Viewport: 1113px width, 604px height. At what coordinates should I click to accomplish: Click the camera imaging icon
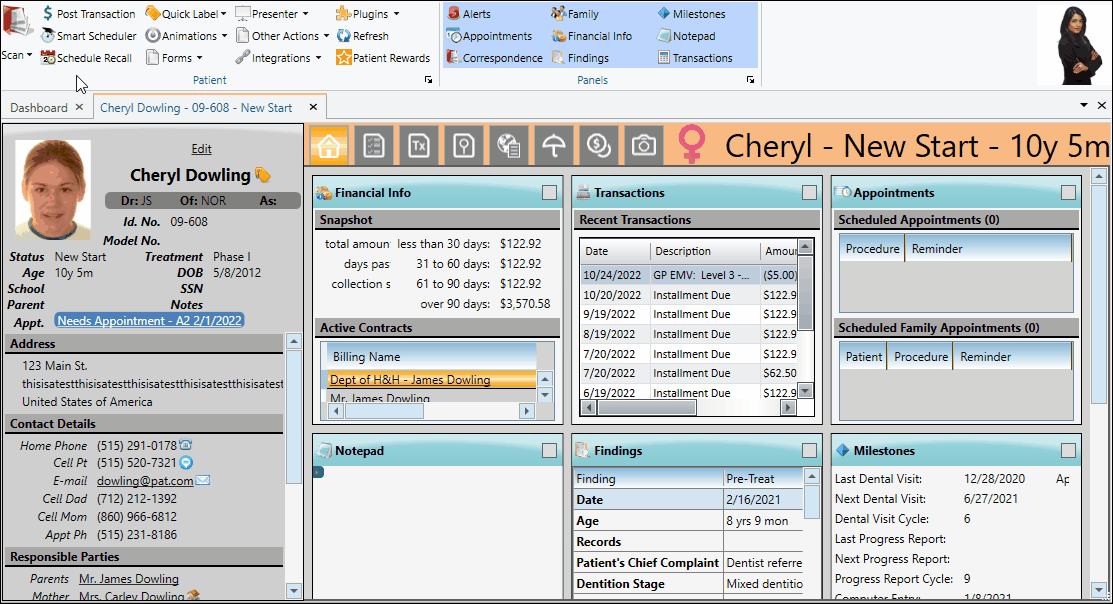[644, 146]
